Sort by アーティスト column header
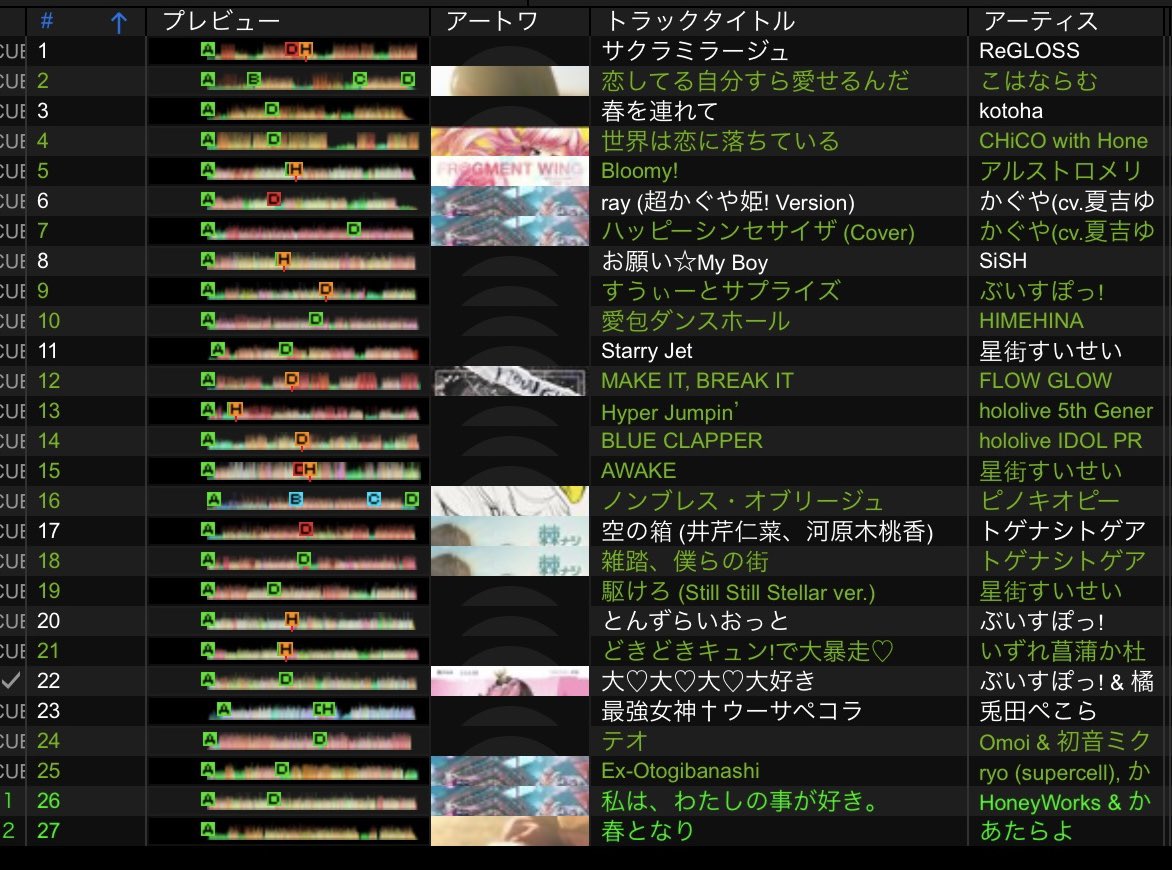This screenshot has width=1172, height=870. (x=1040, y=21)
